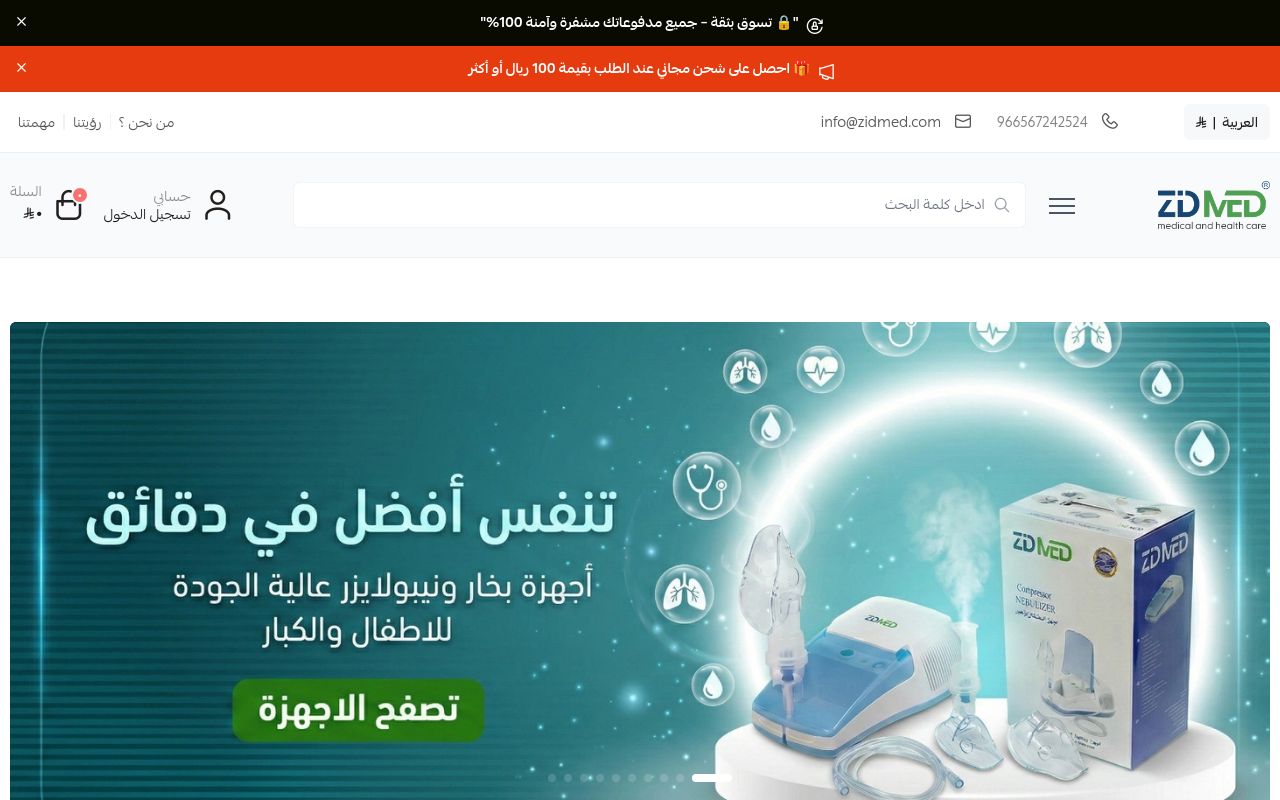Click the green تصفح الاجهزة button

pyautogui.click(x=358, y=710)
